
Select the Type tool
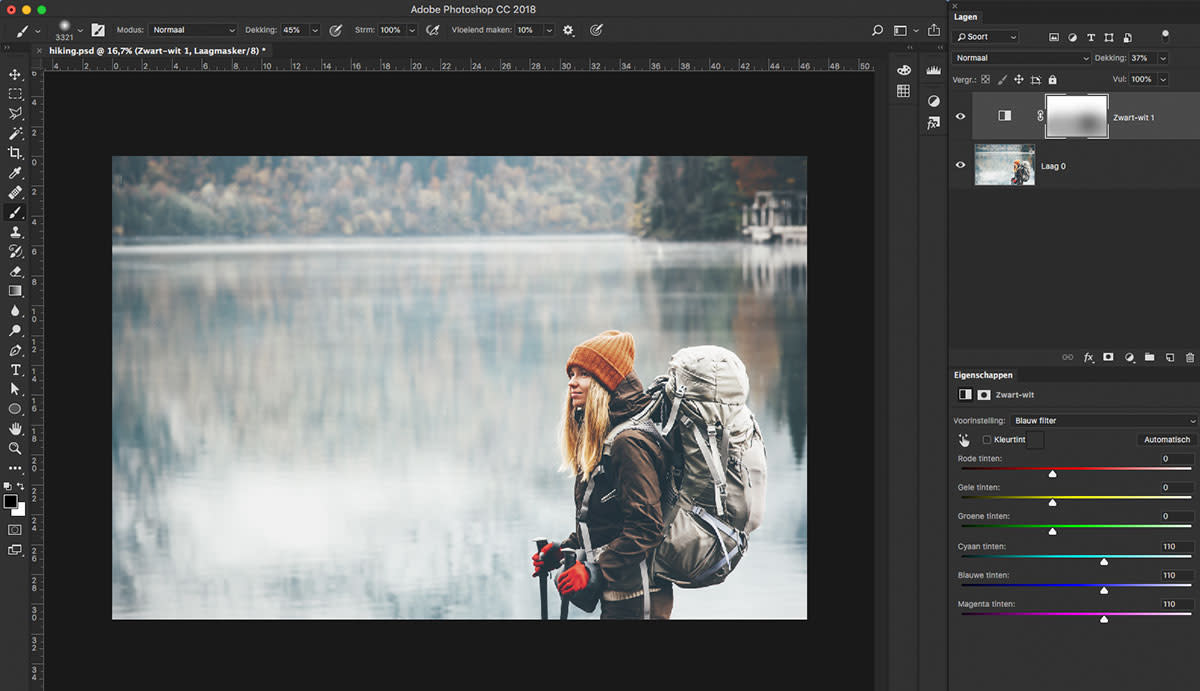point(15,370)
